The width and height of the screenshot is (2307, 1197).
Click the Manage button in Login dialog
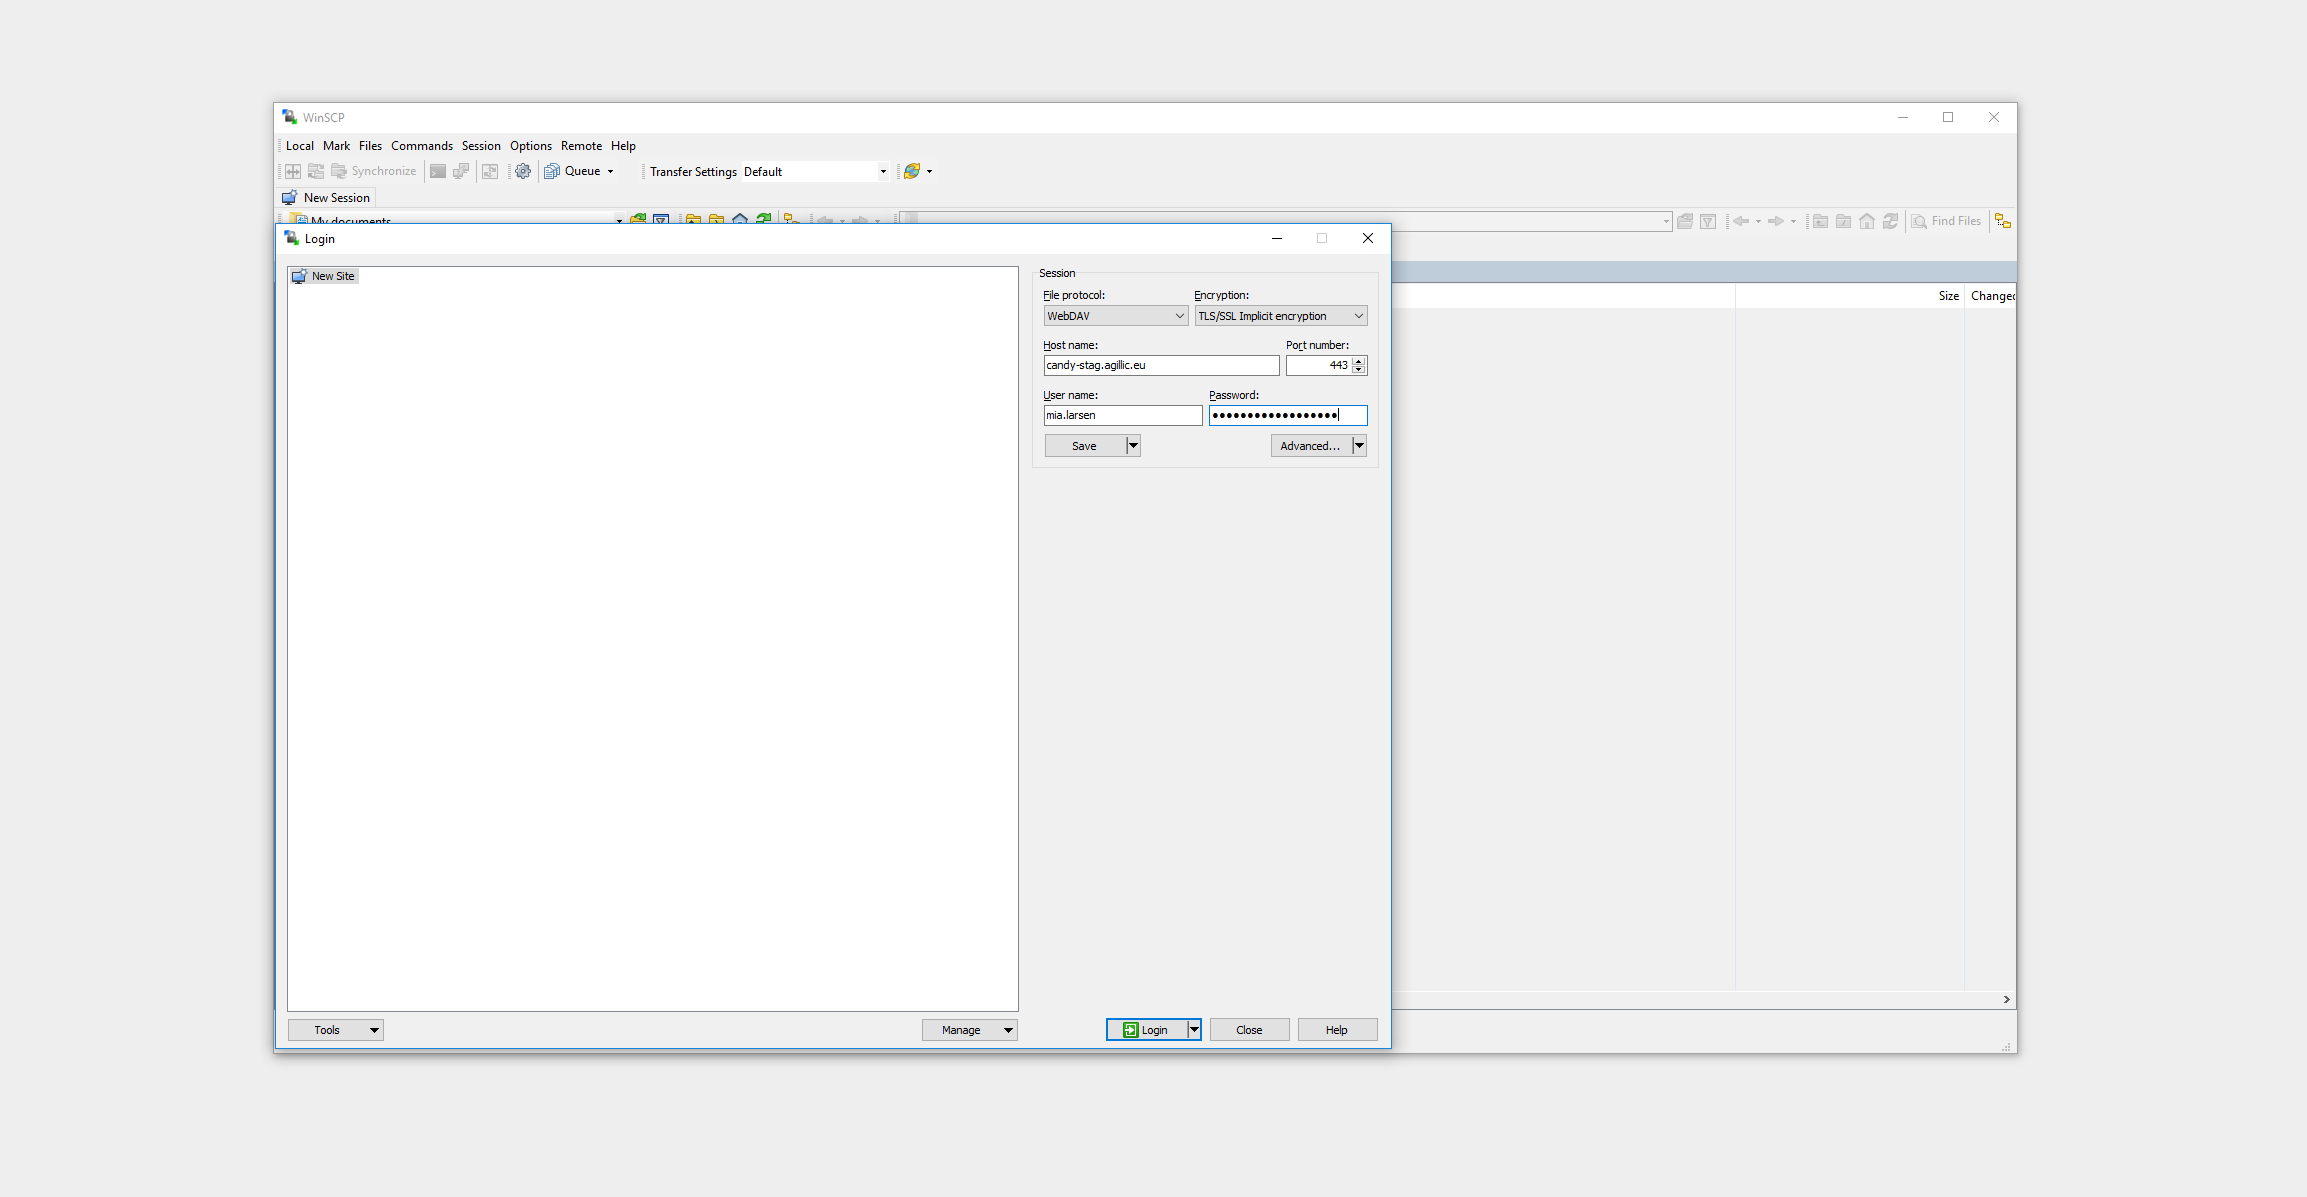click(x=970, y=1030)
